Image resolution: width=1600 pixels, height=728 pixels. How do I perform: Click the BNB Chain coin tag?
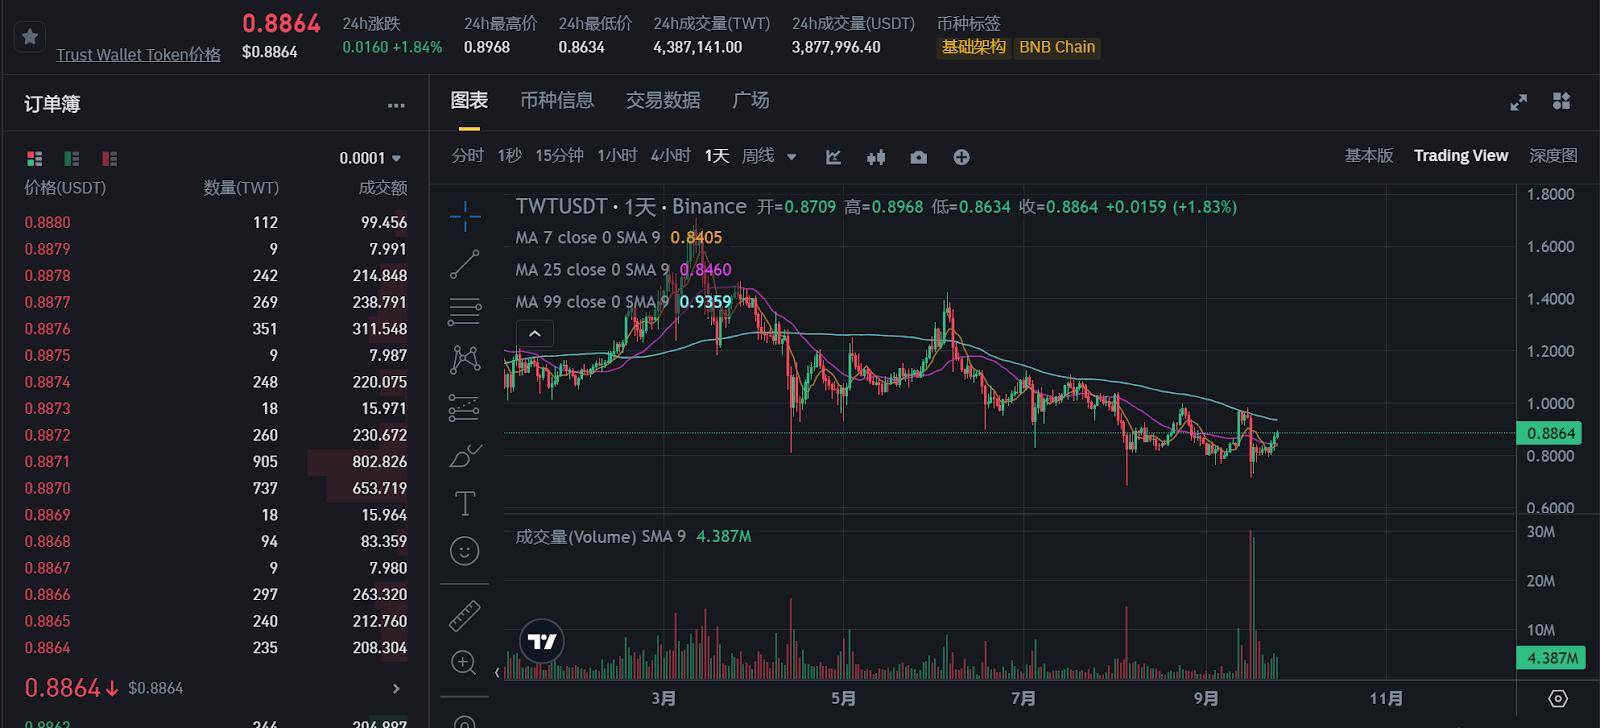(1057, 47)
